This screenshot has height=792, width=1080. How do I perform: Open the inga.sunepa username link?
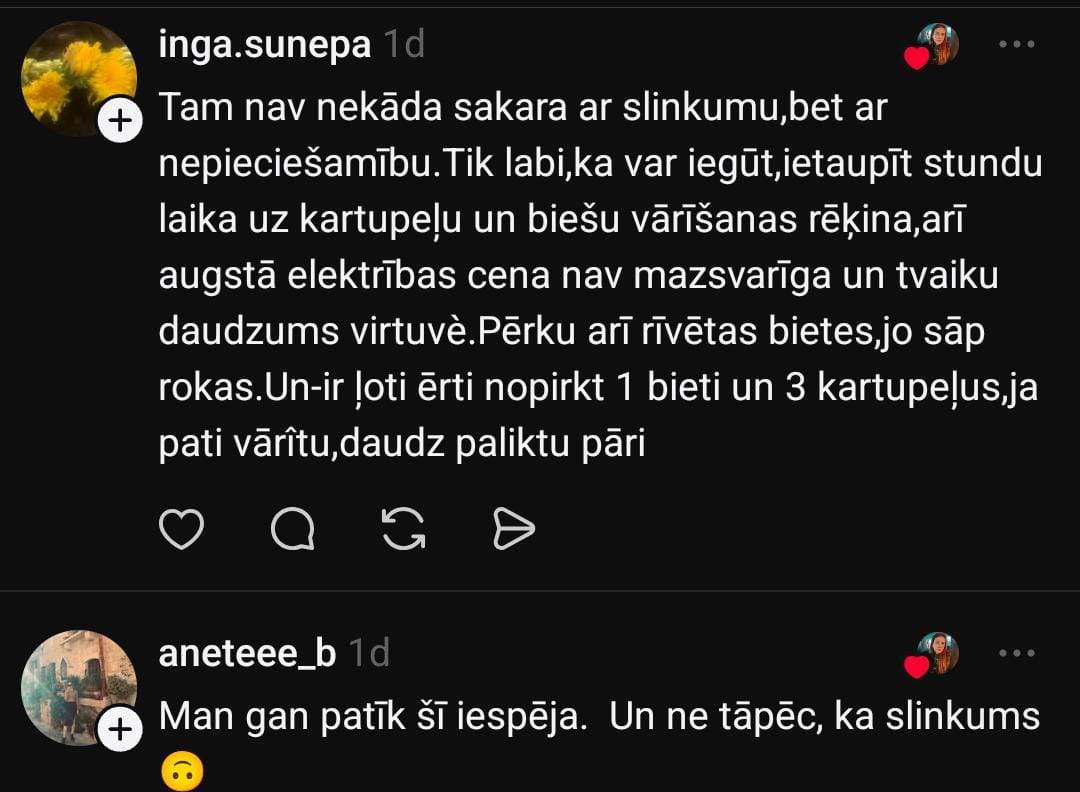click(265, 45)
